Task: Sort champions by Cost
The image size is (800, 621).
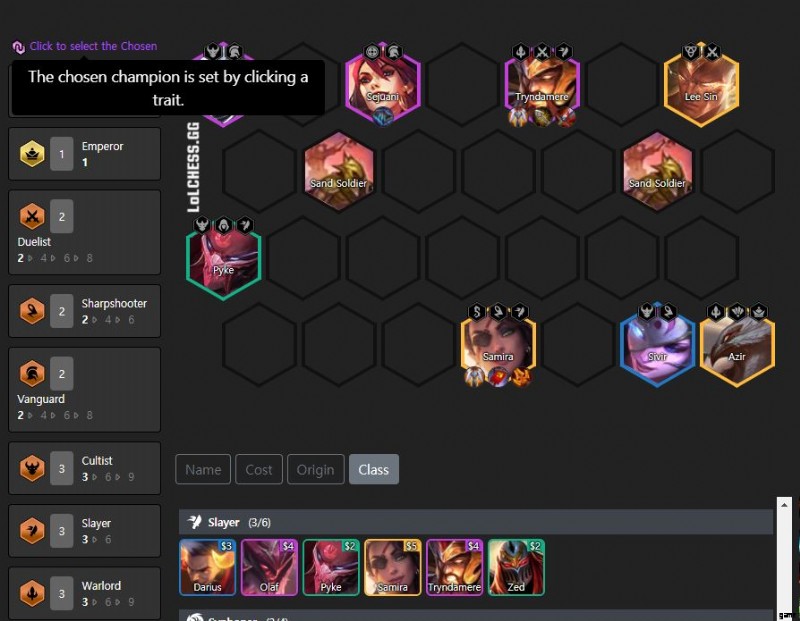Action: (x=259, y=469)
